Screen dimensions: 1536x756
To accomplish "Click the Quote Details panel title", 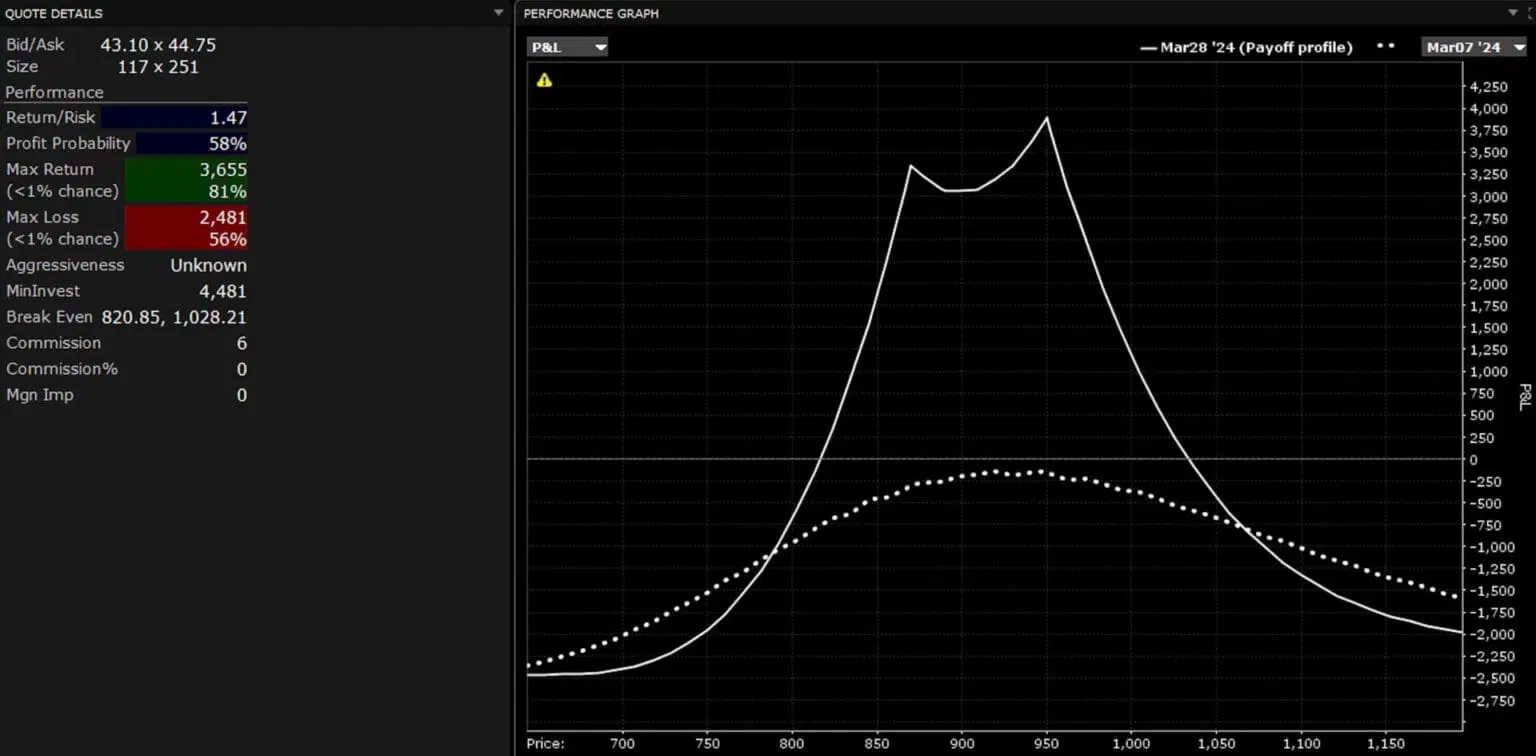I will tap(54, 14).
